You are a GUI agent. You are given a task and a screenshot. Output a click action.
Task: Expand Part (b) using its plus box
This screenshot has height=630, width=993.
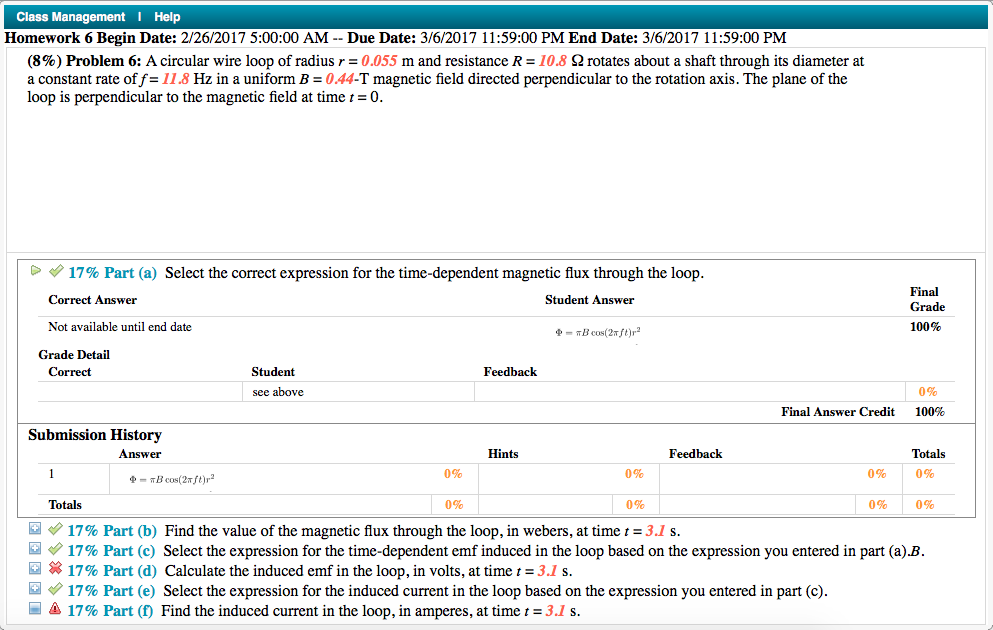click(x=35, y=530)
